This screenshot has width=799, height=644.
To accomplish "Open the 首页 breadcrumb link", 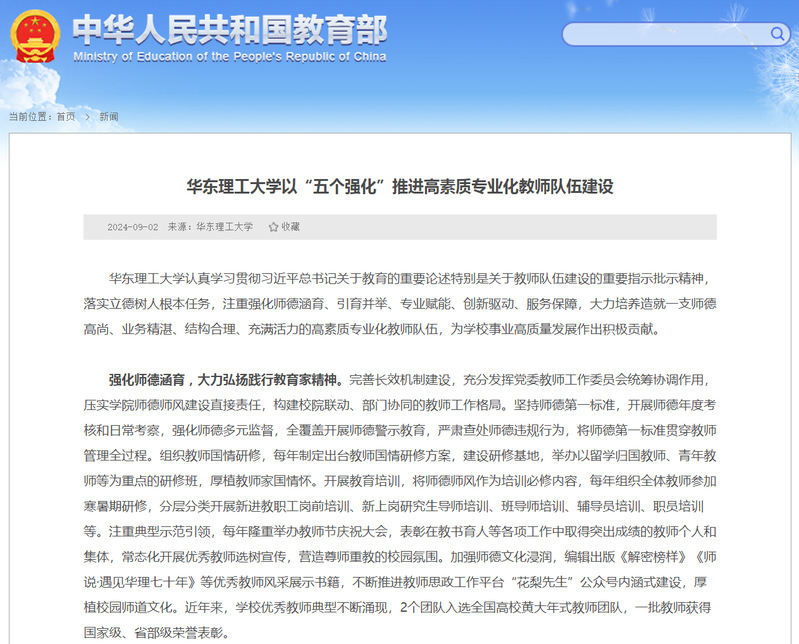I will (x=66, y=117).
